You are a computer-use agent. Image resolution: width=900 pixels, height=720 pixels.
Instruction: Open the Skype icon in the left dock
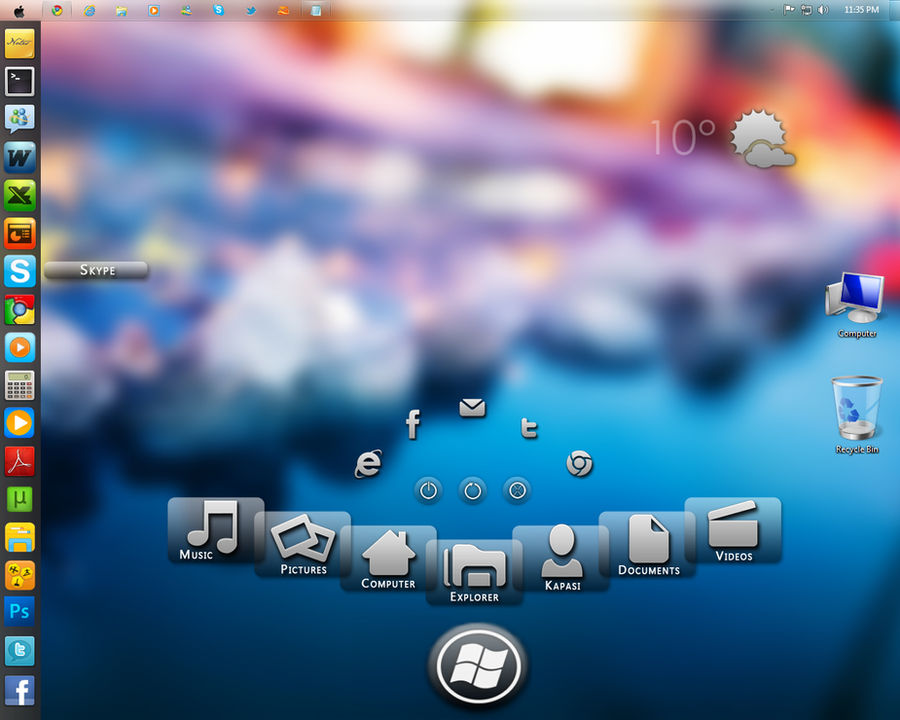[20, 271]
